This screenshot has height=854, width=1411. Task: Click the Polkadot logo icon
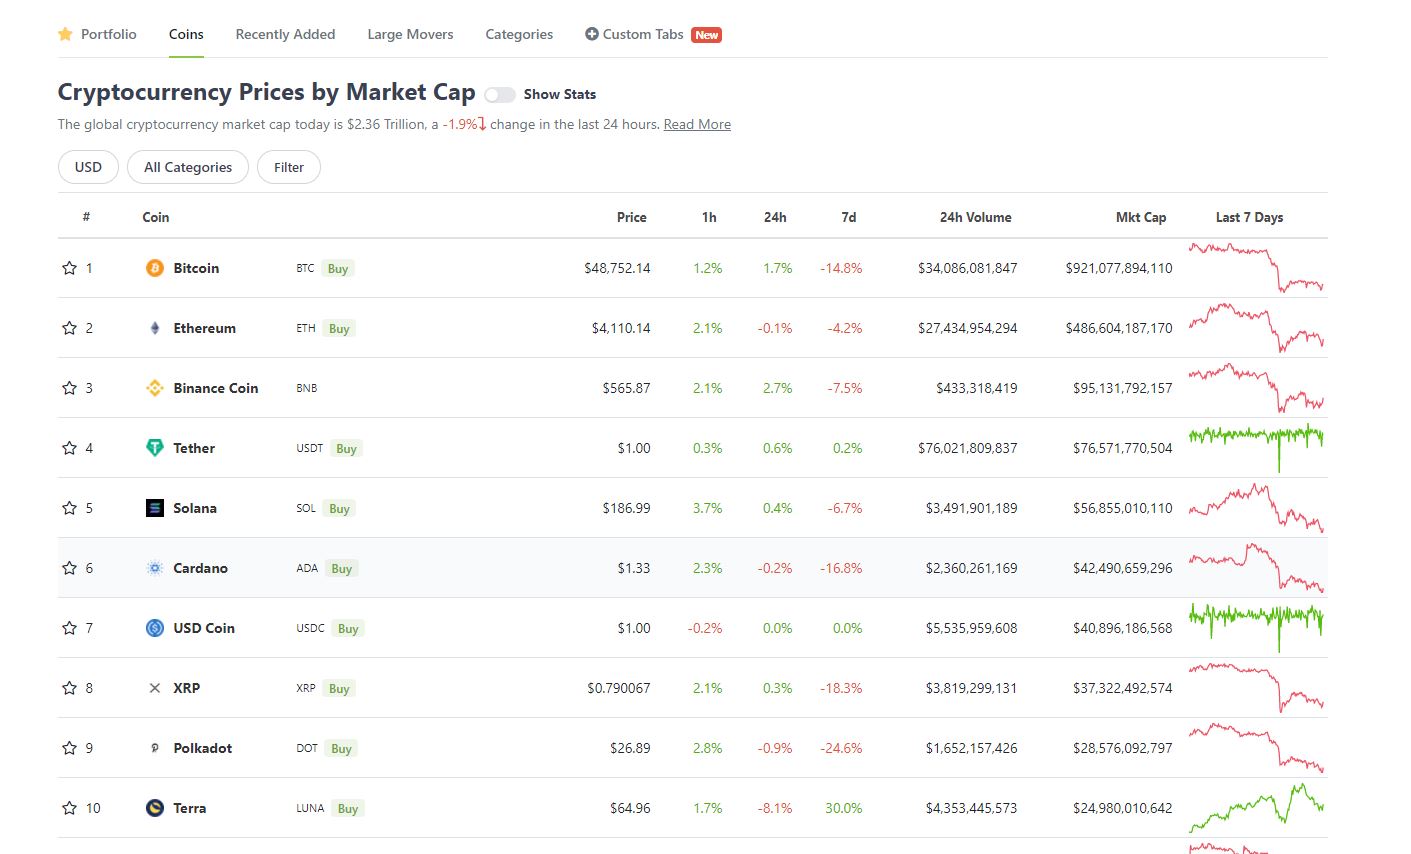coord(155,748)
